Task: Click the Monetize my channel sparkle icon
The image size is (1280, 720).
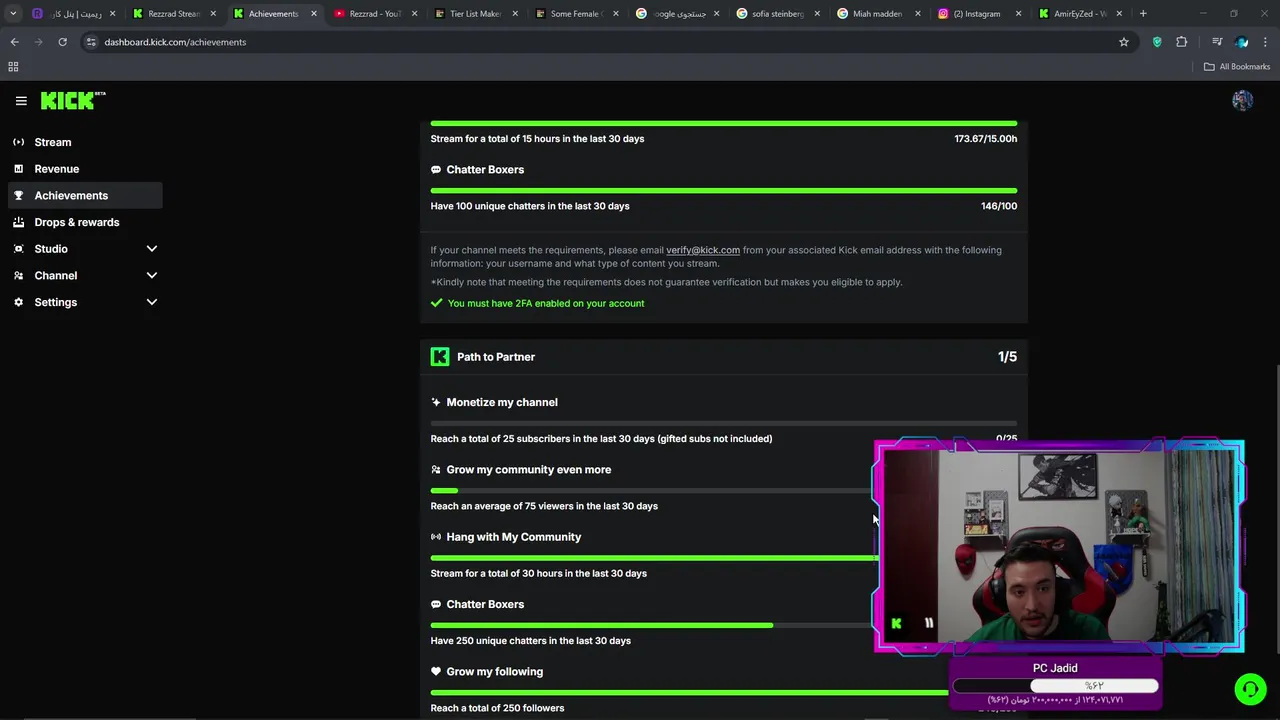Action: tap(436, 402)
